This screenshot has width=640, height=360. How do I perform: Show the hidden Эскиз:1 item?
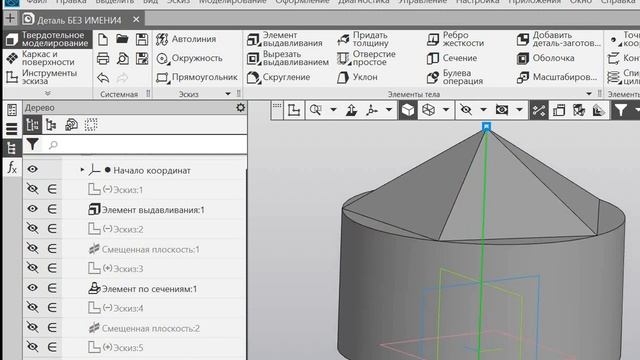pos(33,189)
